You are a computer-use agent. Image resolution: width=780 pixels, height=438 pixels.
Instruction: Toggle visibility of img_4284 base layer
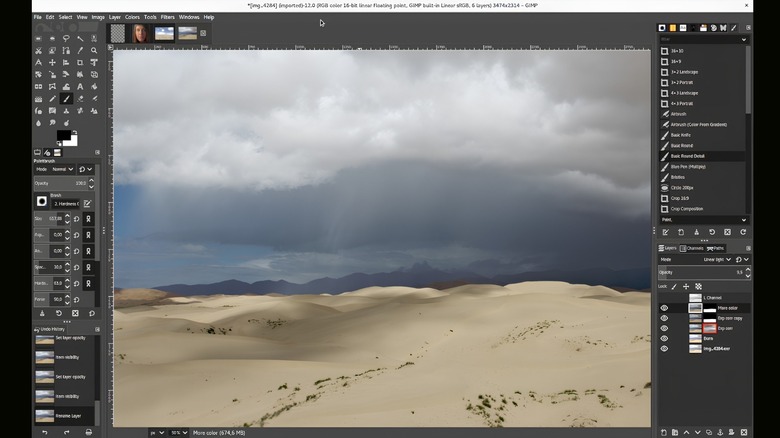[664, 349]
